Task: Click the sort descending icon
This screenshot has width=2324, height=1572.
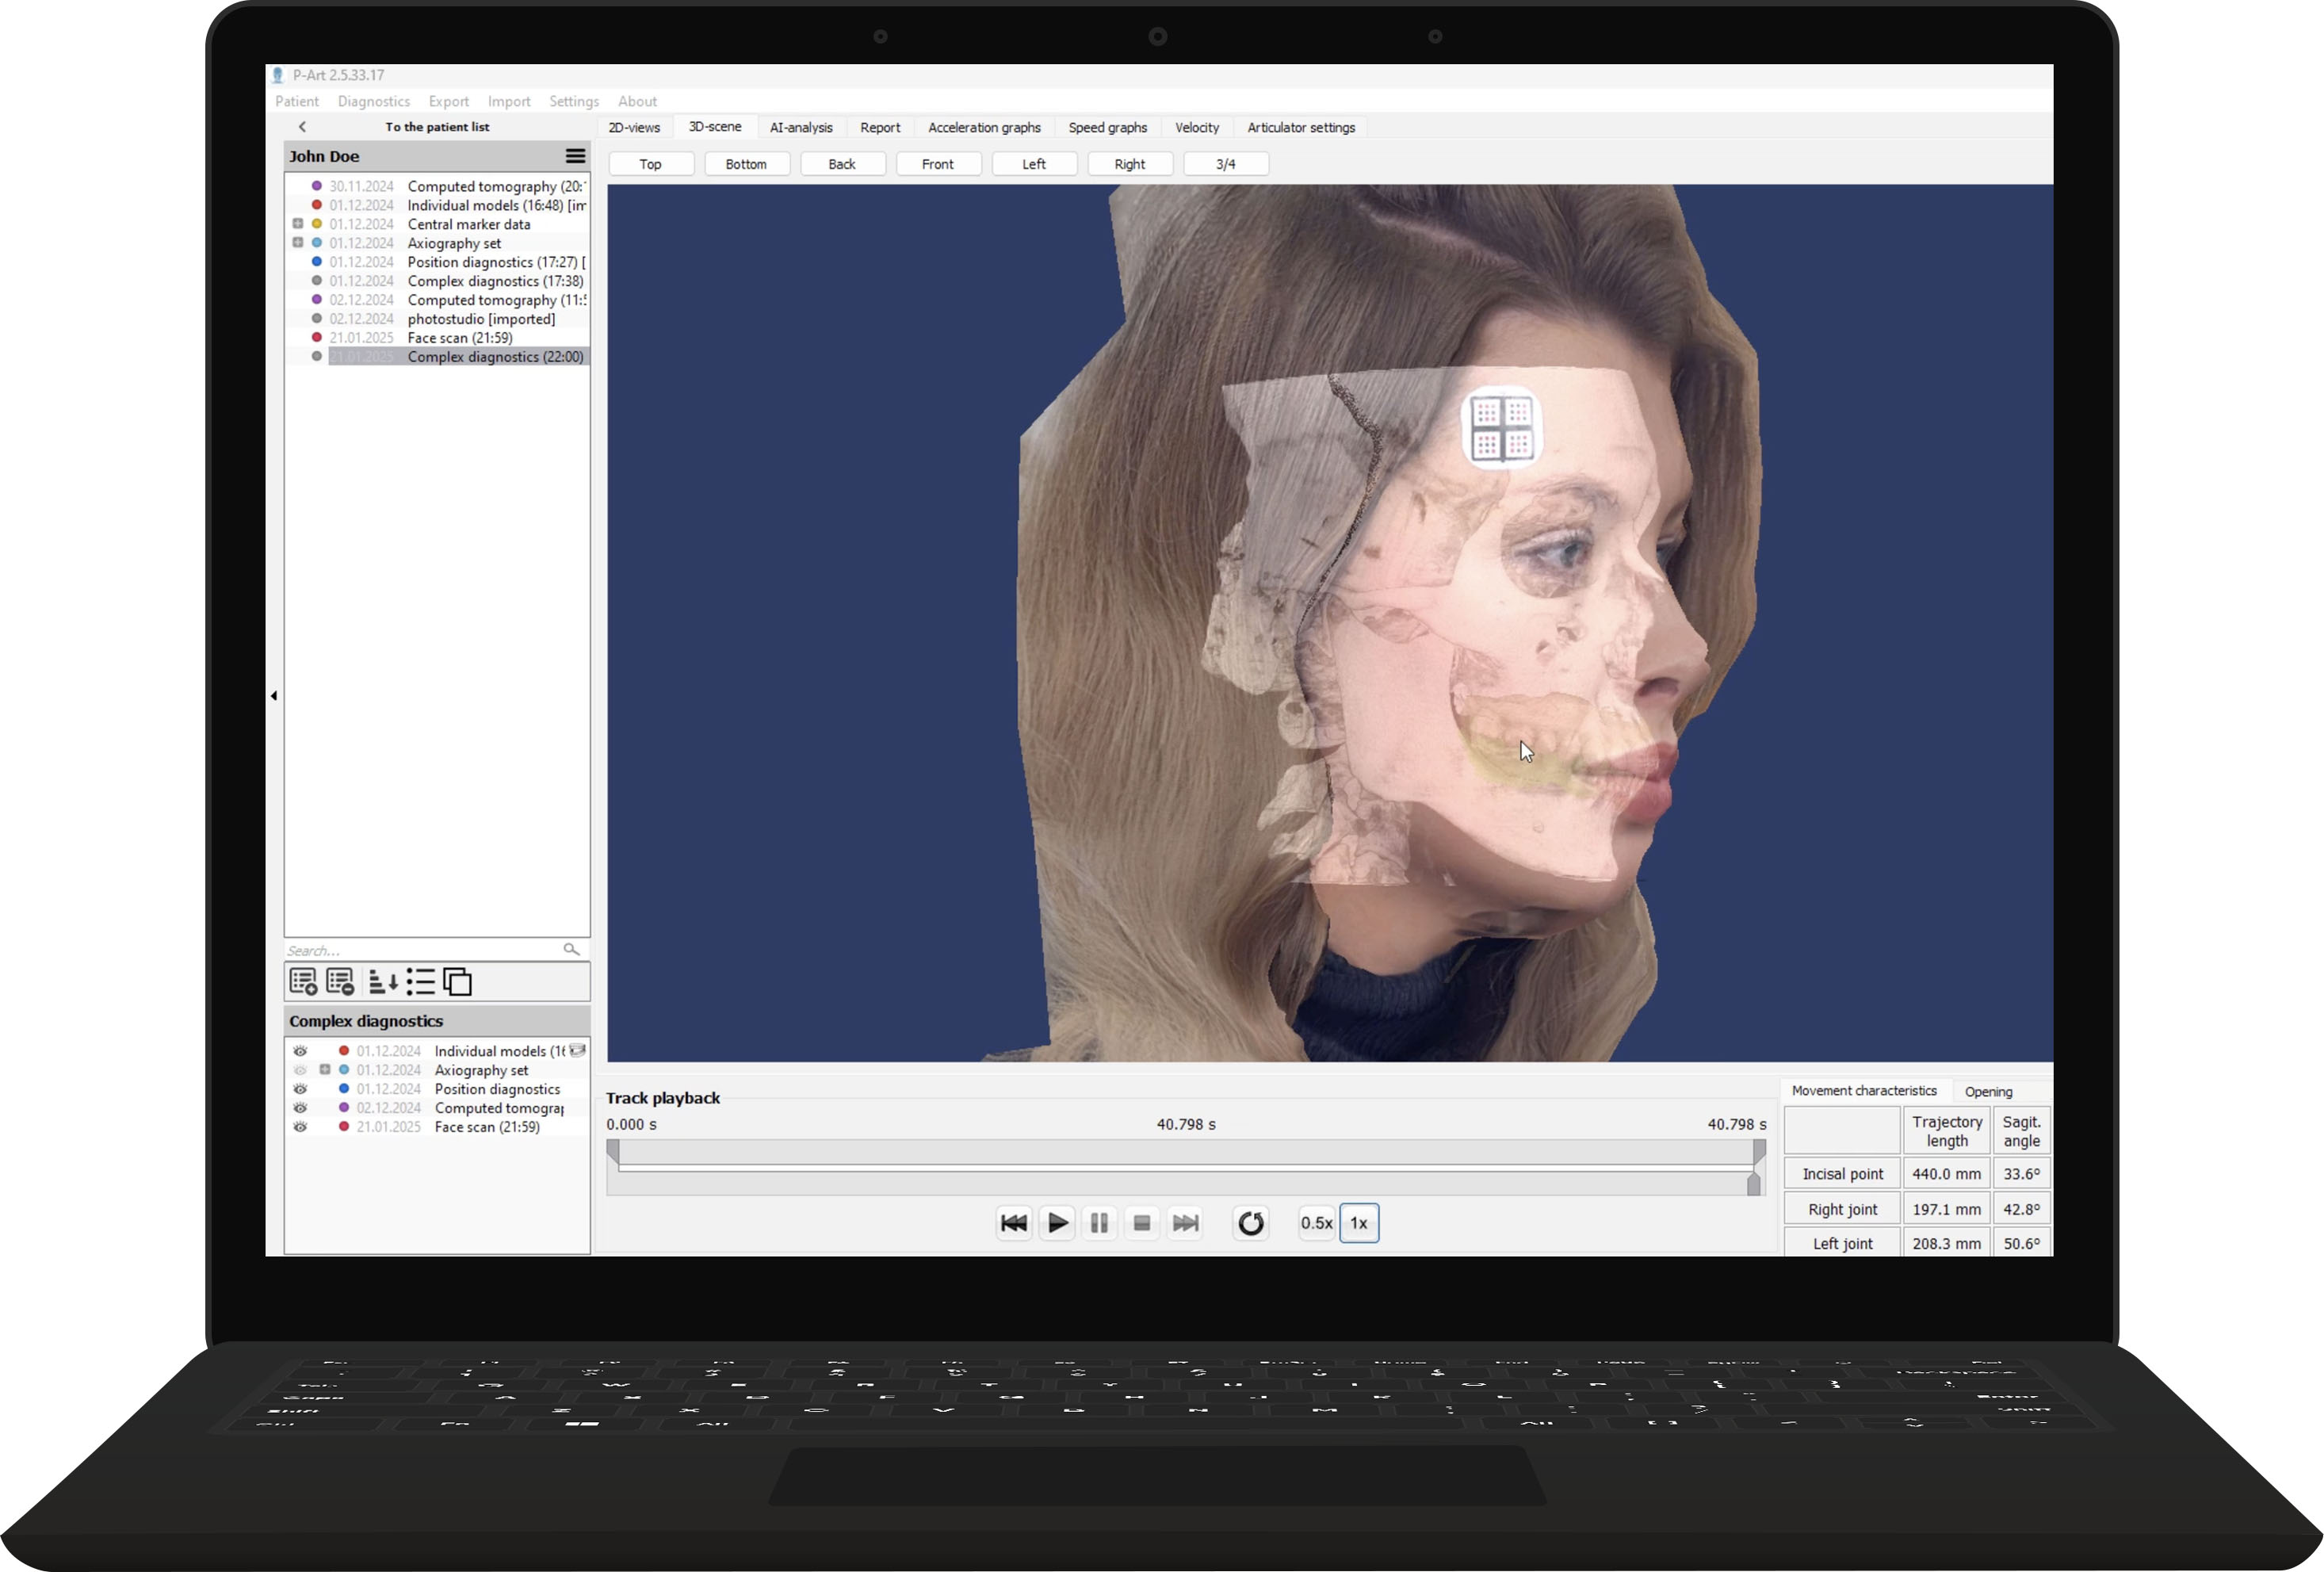Action: (382, 981)
